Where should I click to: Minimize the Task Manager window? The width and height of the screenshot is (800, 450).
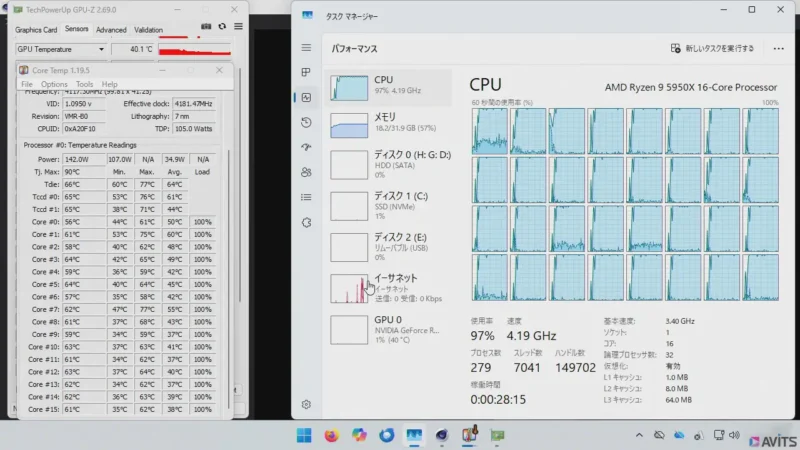pyautogui.click(x=723, y=10)
